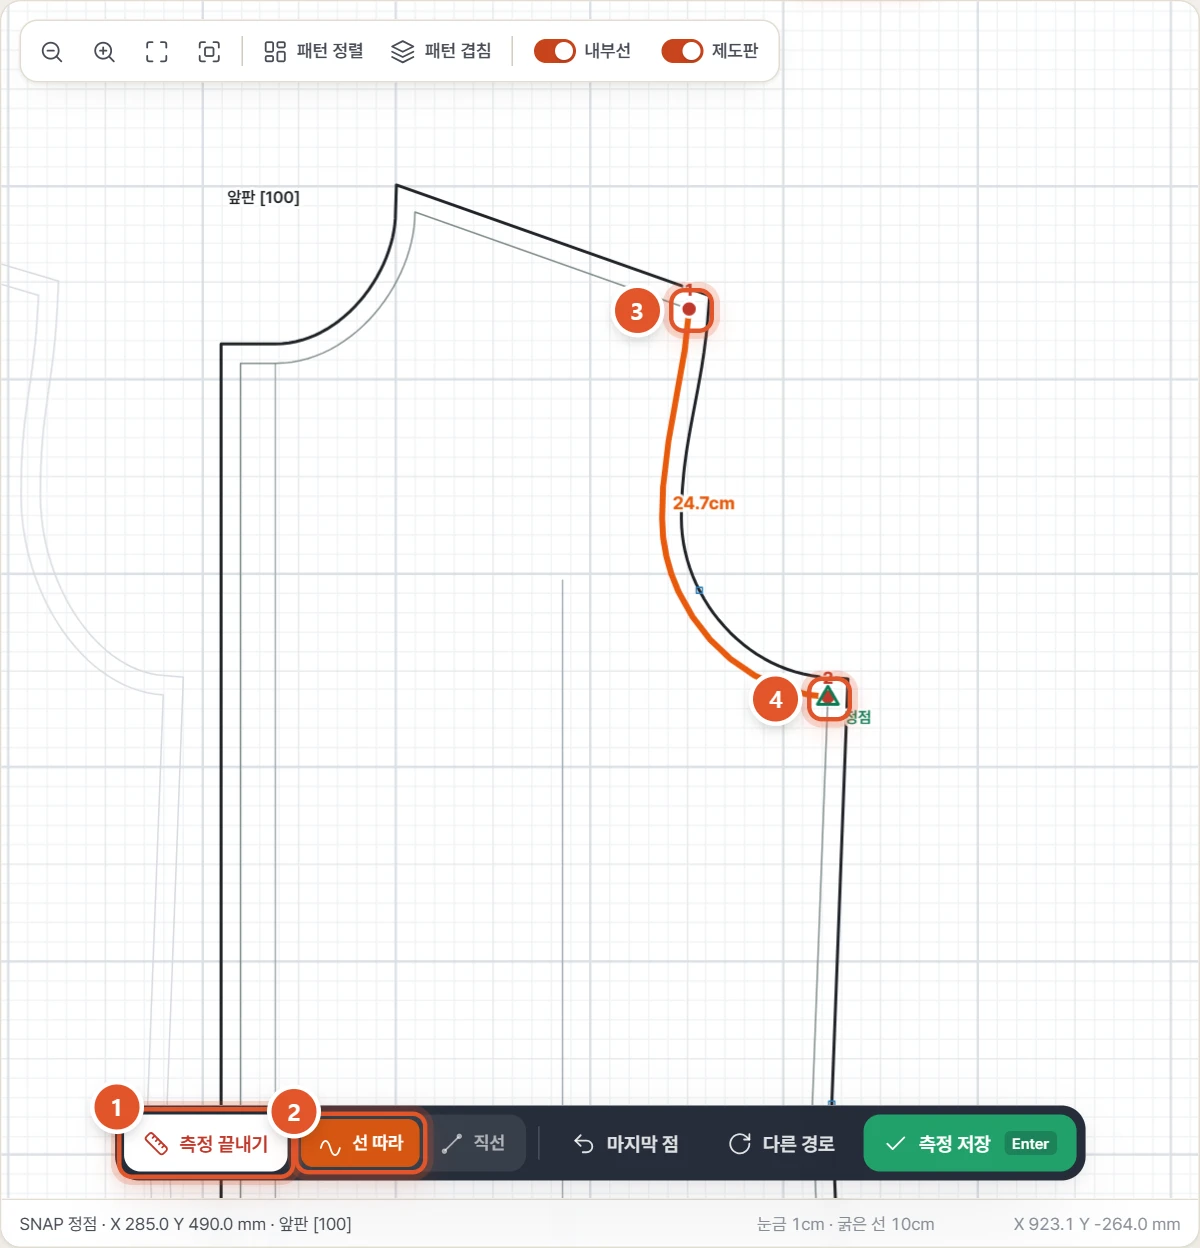Image resolution: width=1200 pixels, height=1248 pixels.
Task: Click the red start point marker on the shoulder
Action: (x=689, y=309)
